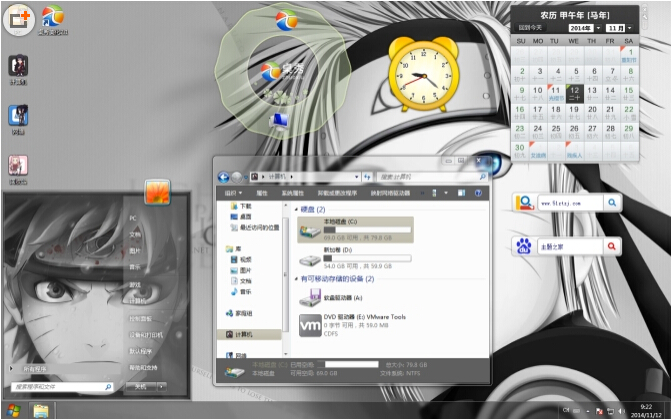Viewport: 672px width, 419px height.
Task: Click 系统属性 in Explorer toolbar
Action: click(x=293, y=193)
